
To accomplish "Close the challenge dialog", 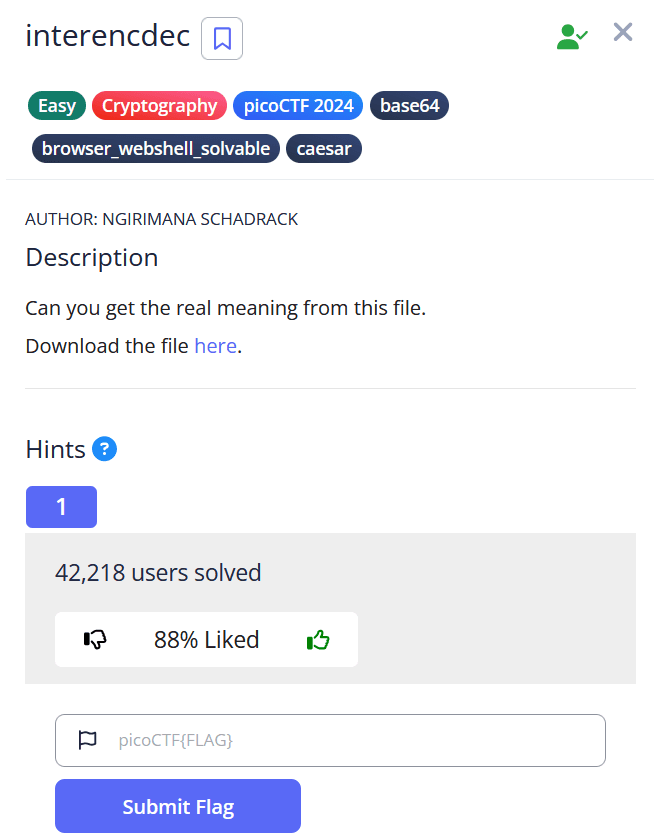I will click(623, 33).
